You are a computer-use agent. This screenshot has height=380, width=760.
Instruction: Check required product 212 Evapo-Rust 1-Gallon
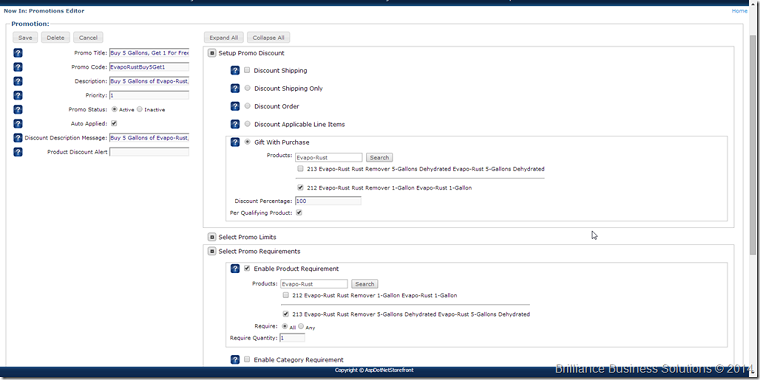pos(286,295)
